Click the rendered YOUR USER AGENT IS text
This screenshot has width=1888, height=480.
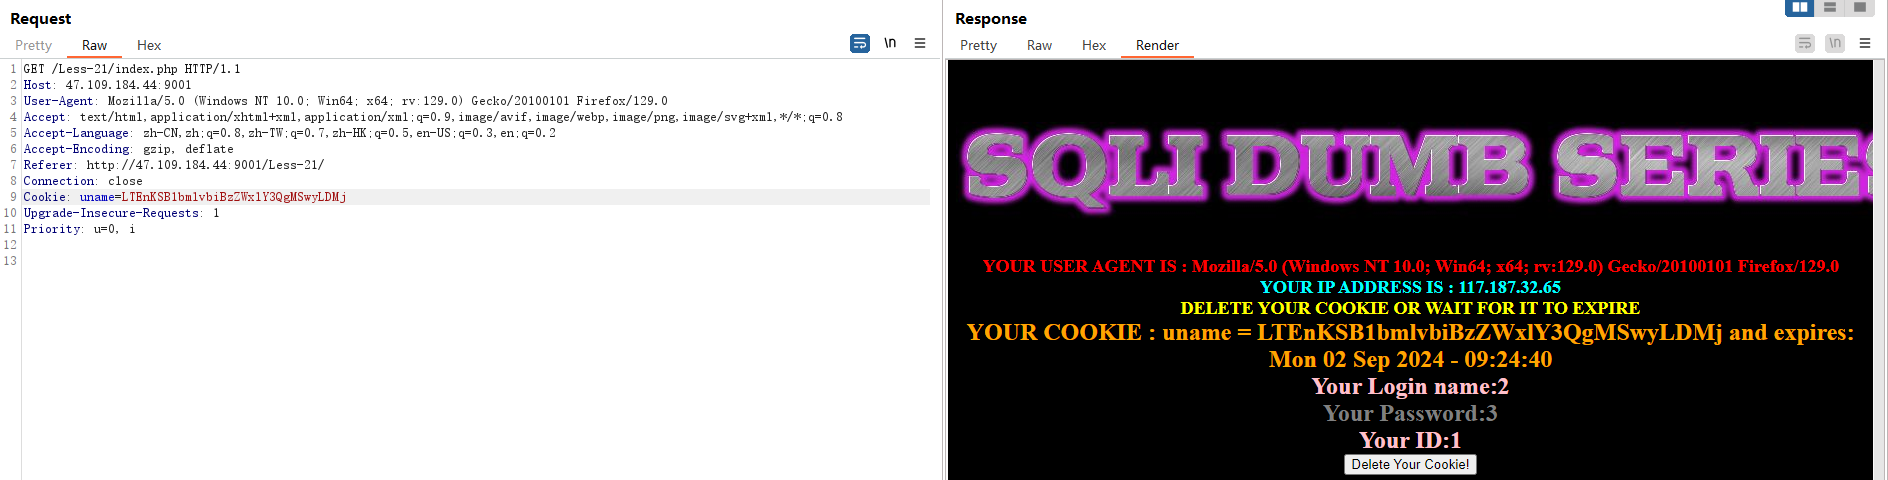coord(1410,266)
